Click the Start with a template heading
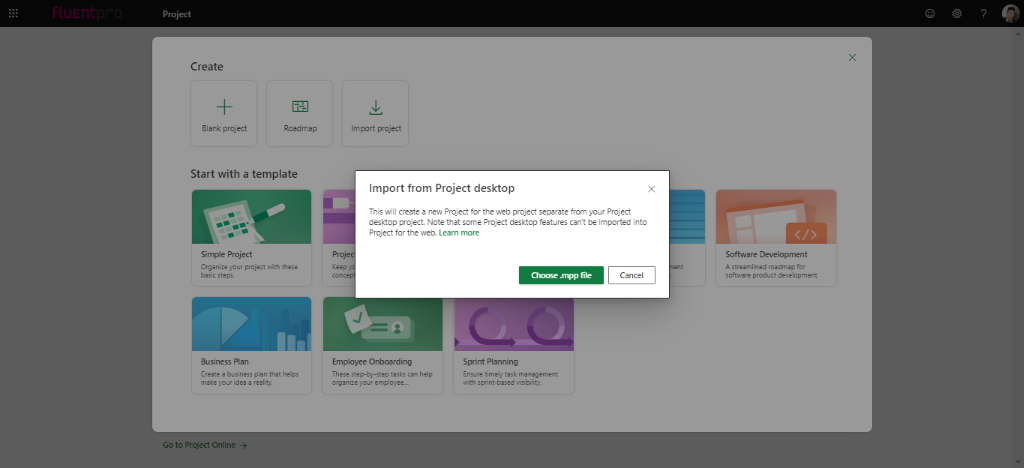 (x=244, y=174)
